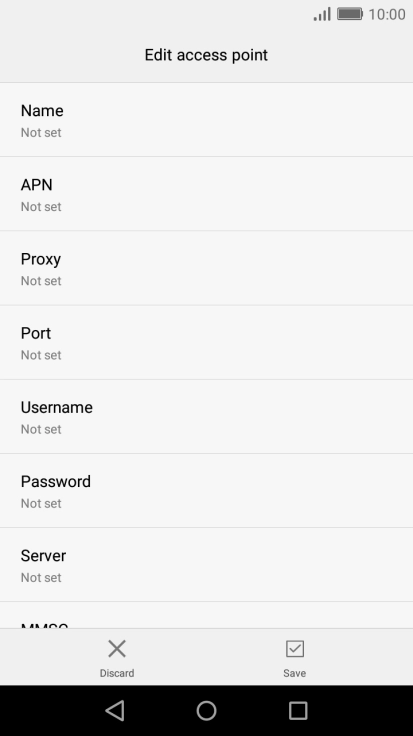Edit the Proxy setting
This screenshot has width=413, height=736.
(x=206, y=268)
